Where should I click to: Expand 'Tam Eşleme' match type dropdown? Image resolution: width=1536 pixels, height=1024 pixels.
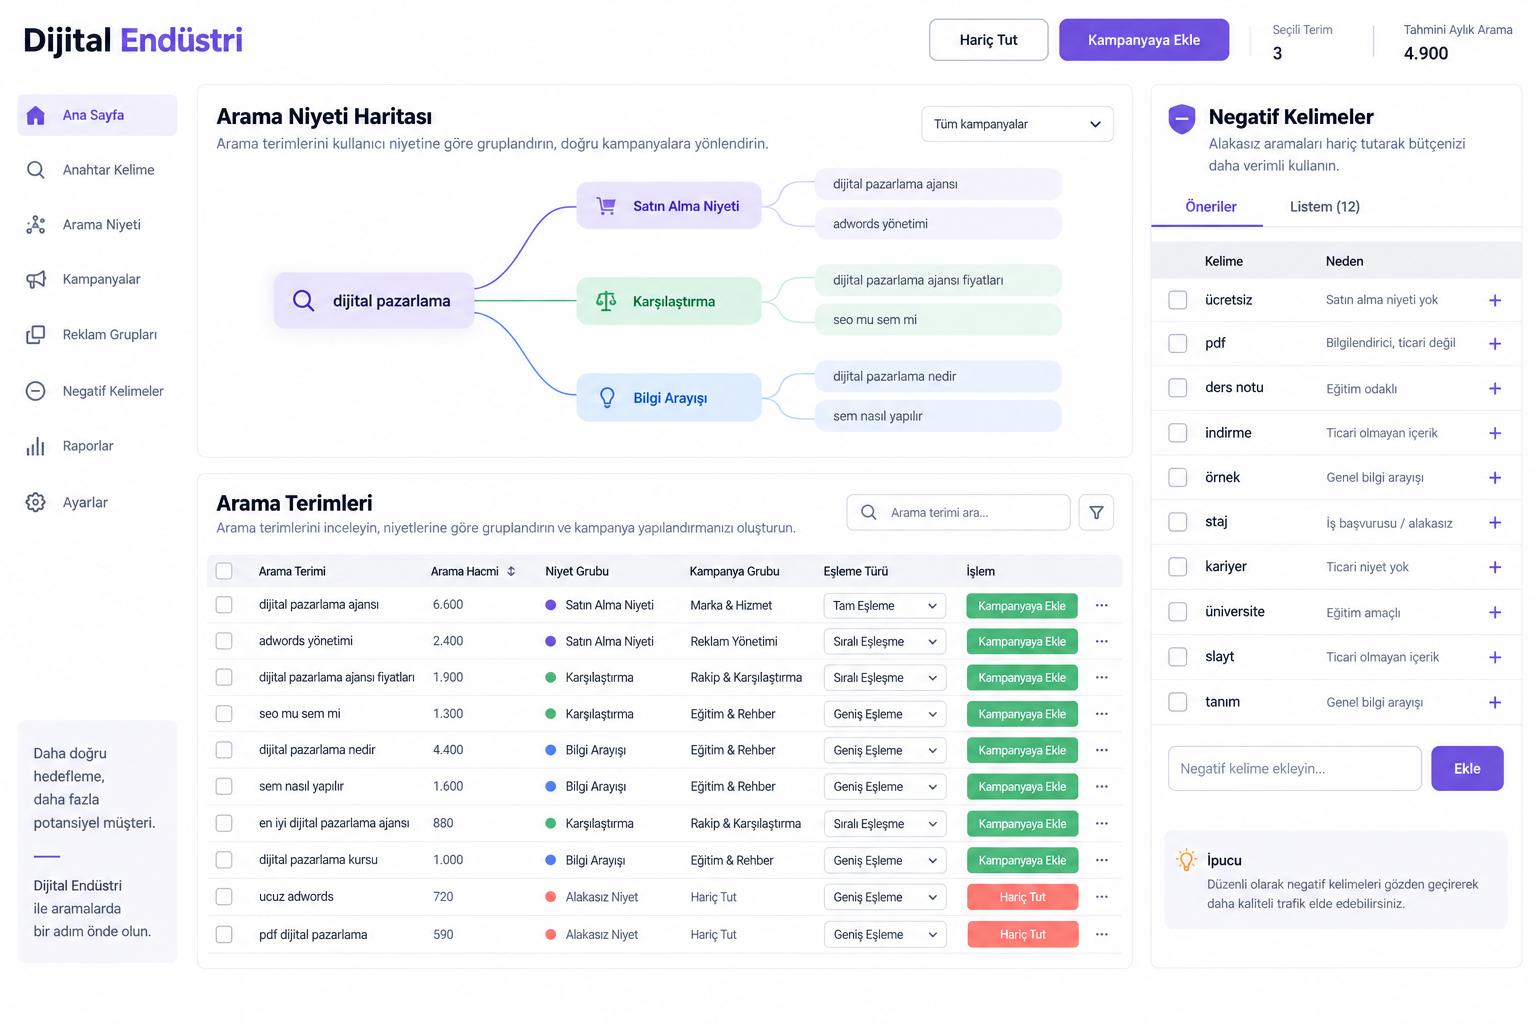(885, 606)
